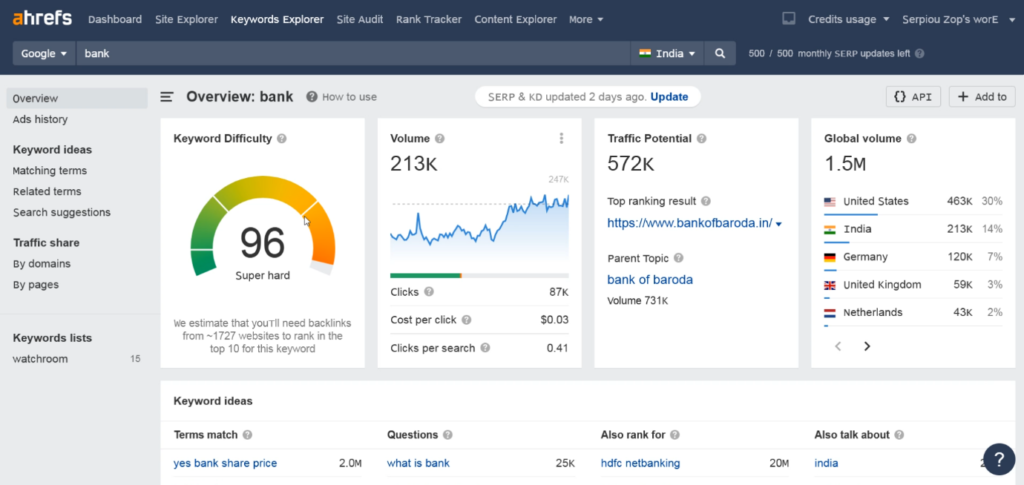Click Parent Topic help icon
1024x485 pixels.
coord(679,258)
